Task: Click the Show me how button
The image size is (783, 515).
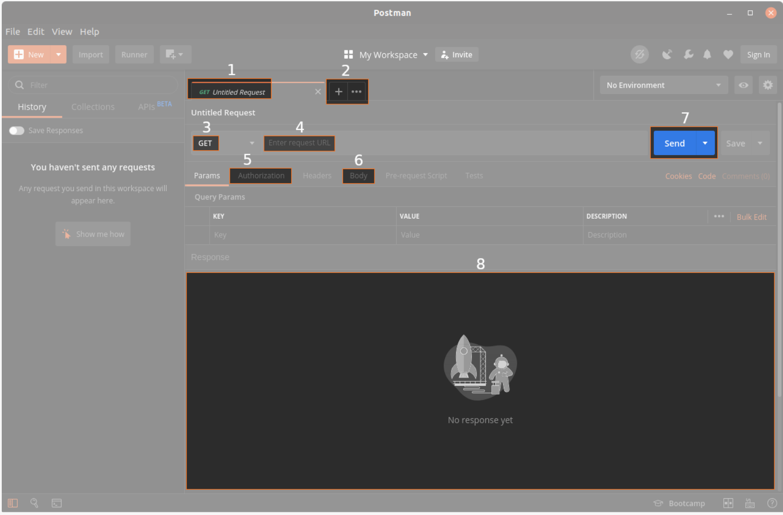Action: 93,234
